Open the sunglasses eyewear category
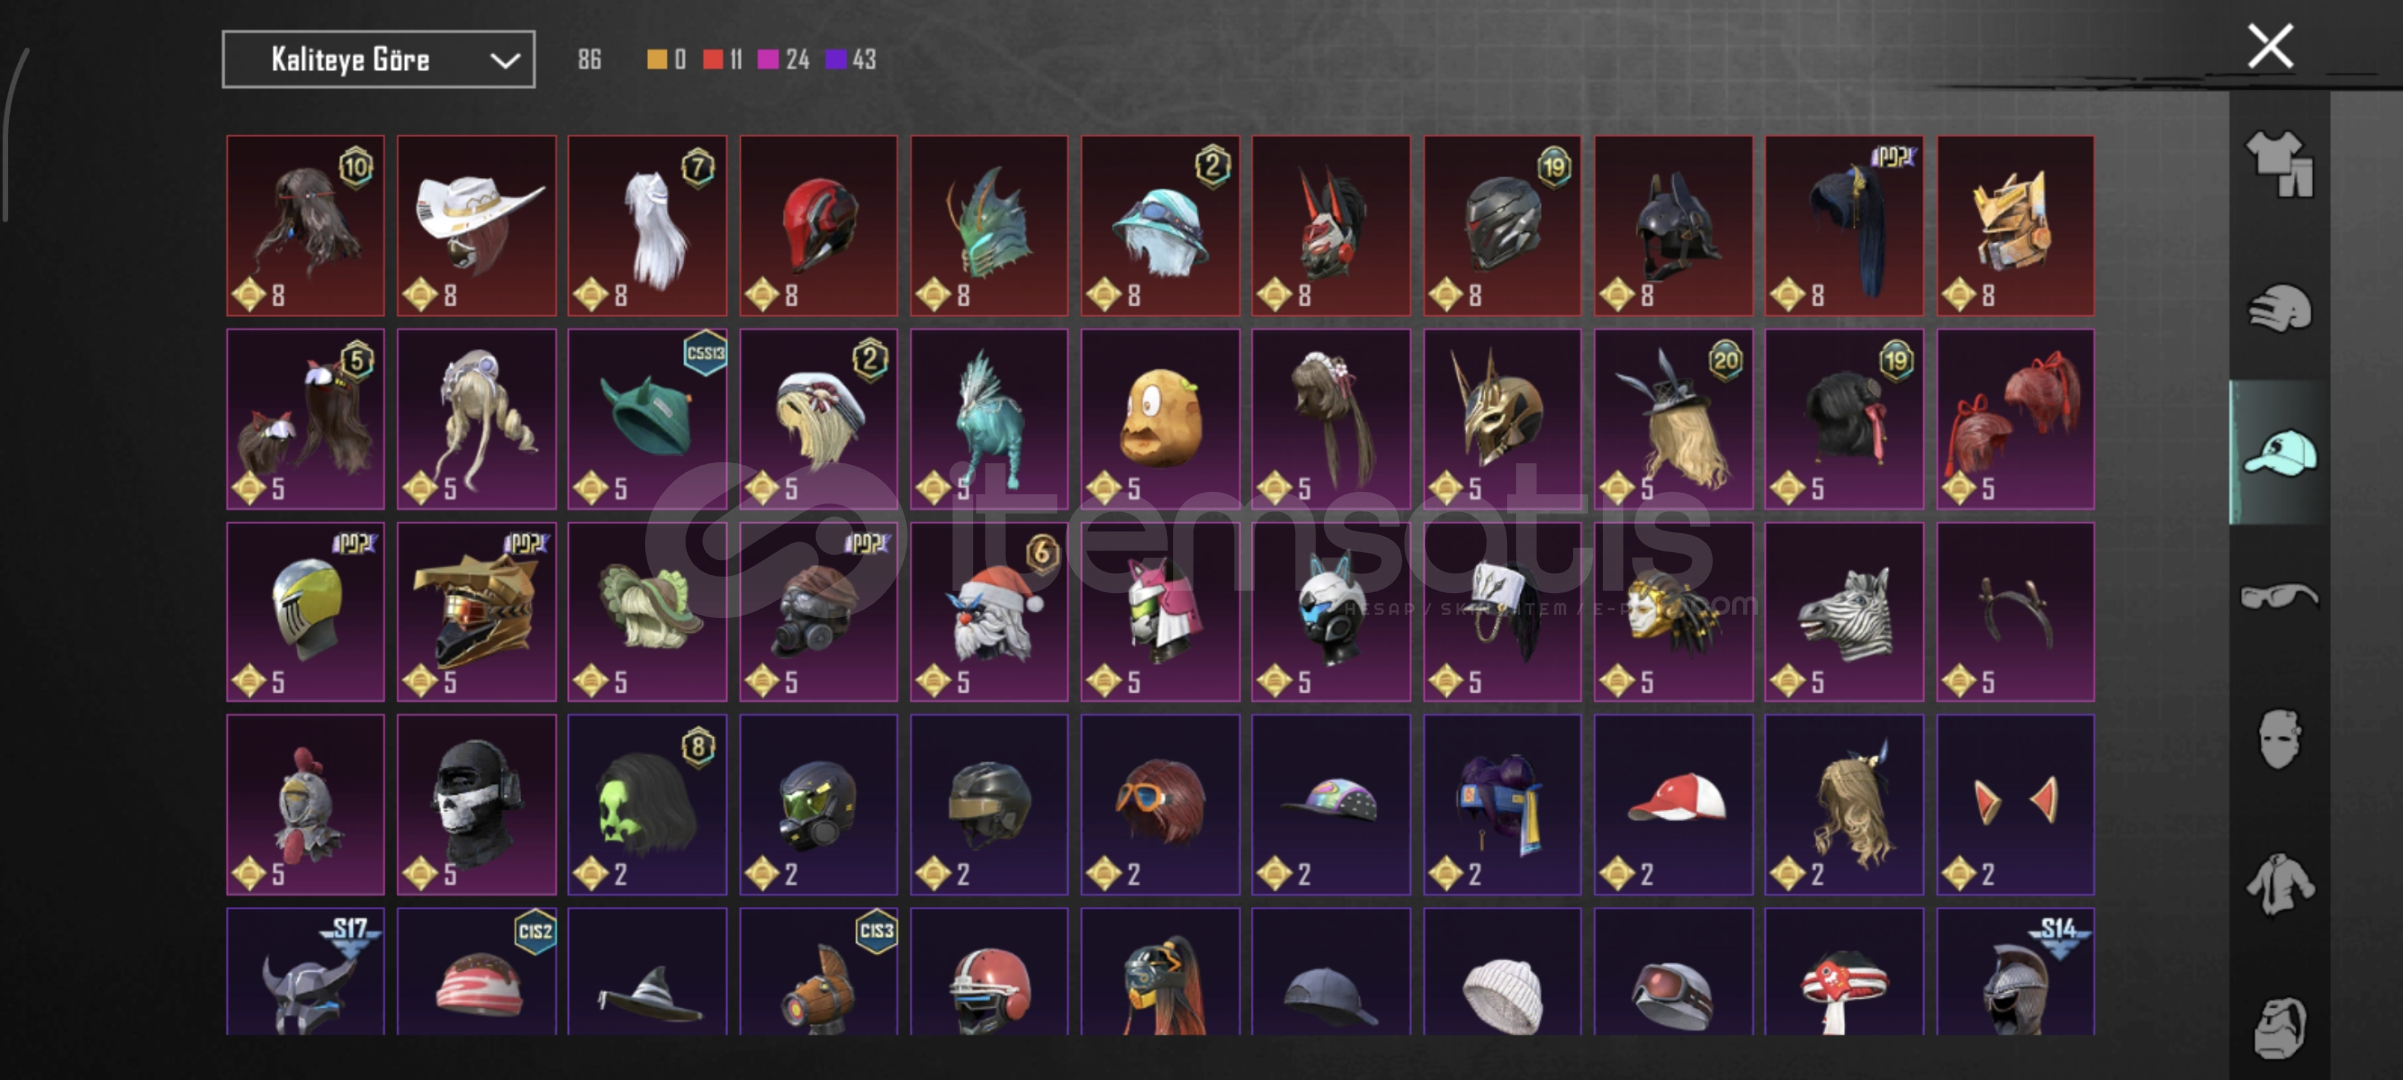Image resolution: width=2403 pixels, height=1080 pixels. coord(2279,597)
